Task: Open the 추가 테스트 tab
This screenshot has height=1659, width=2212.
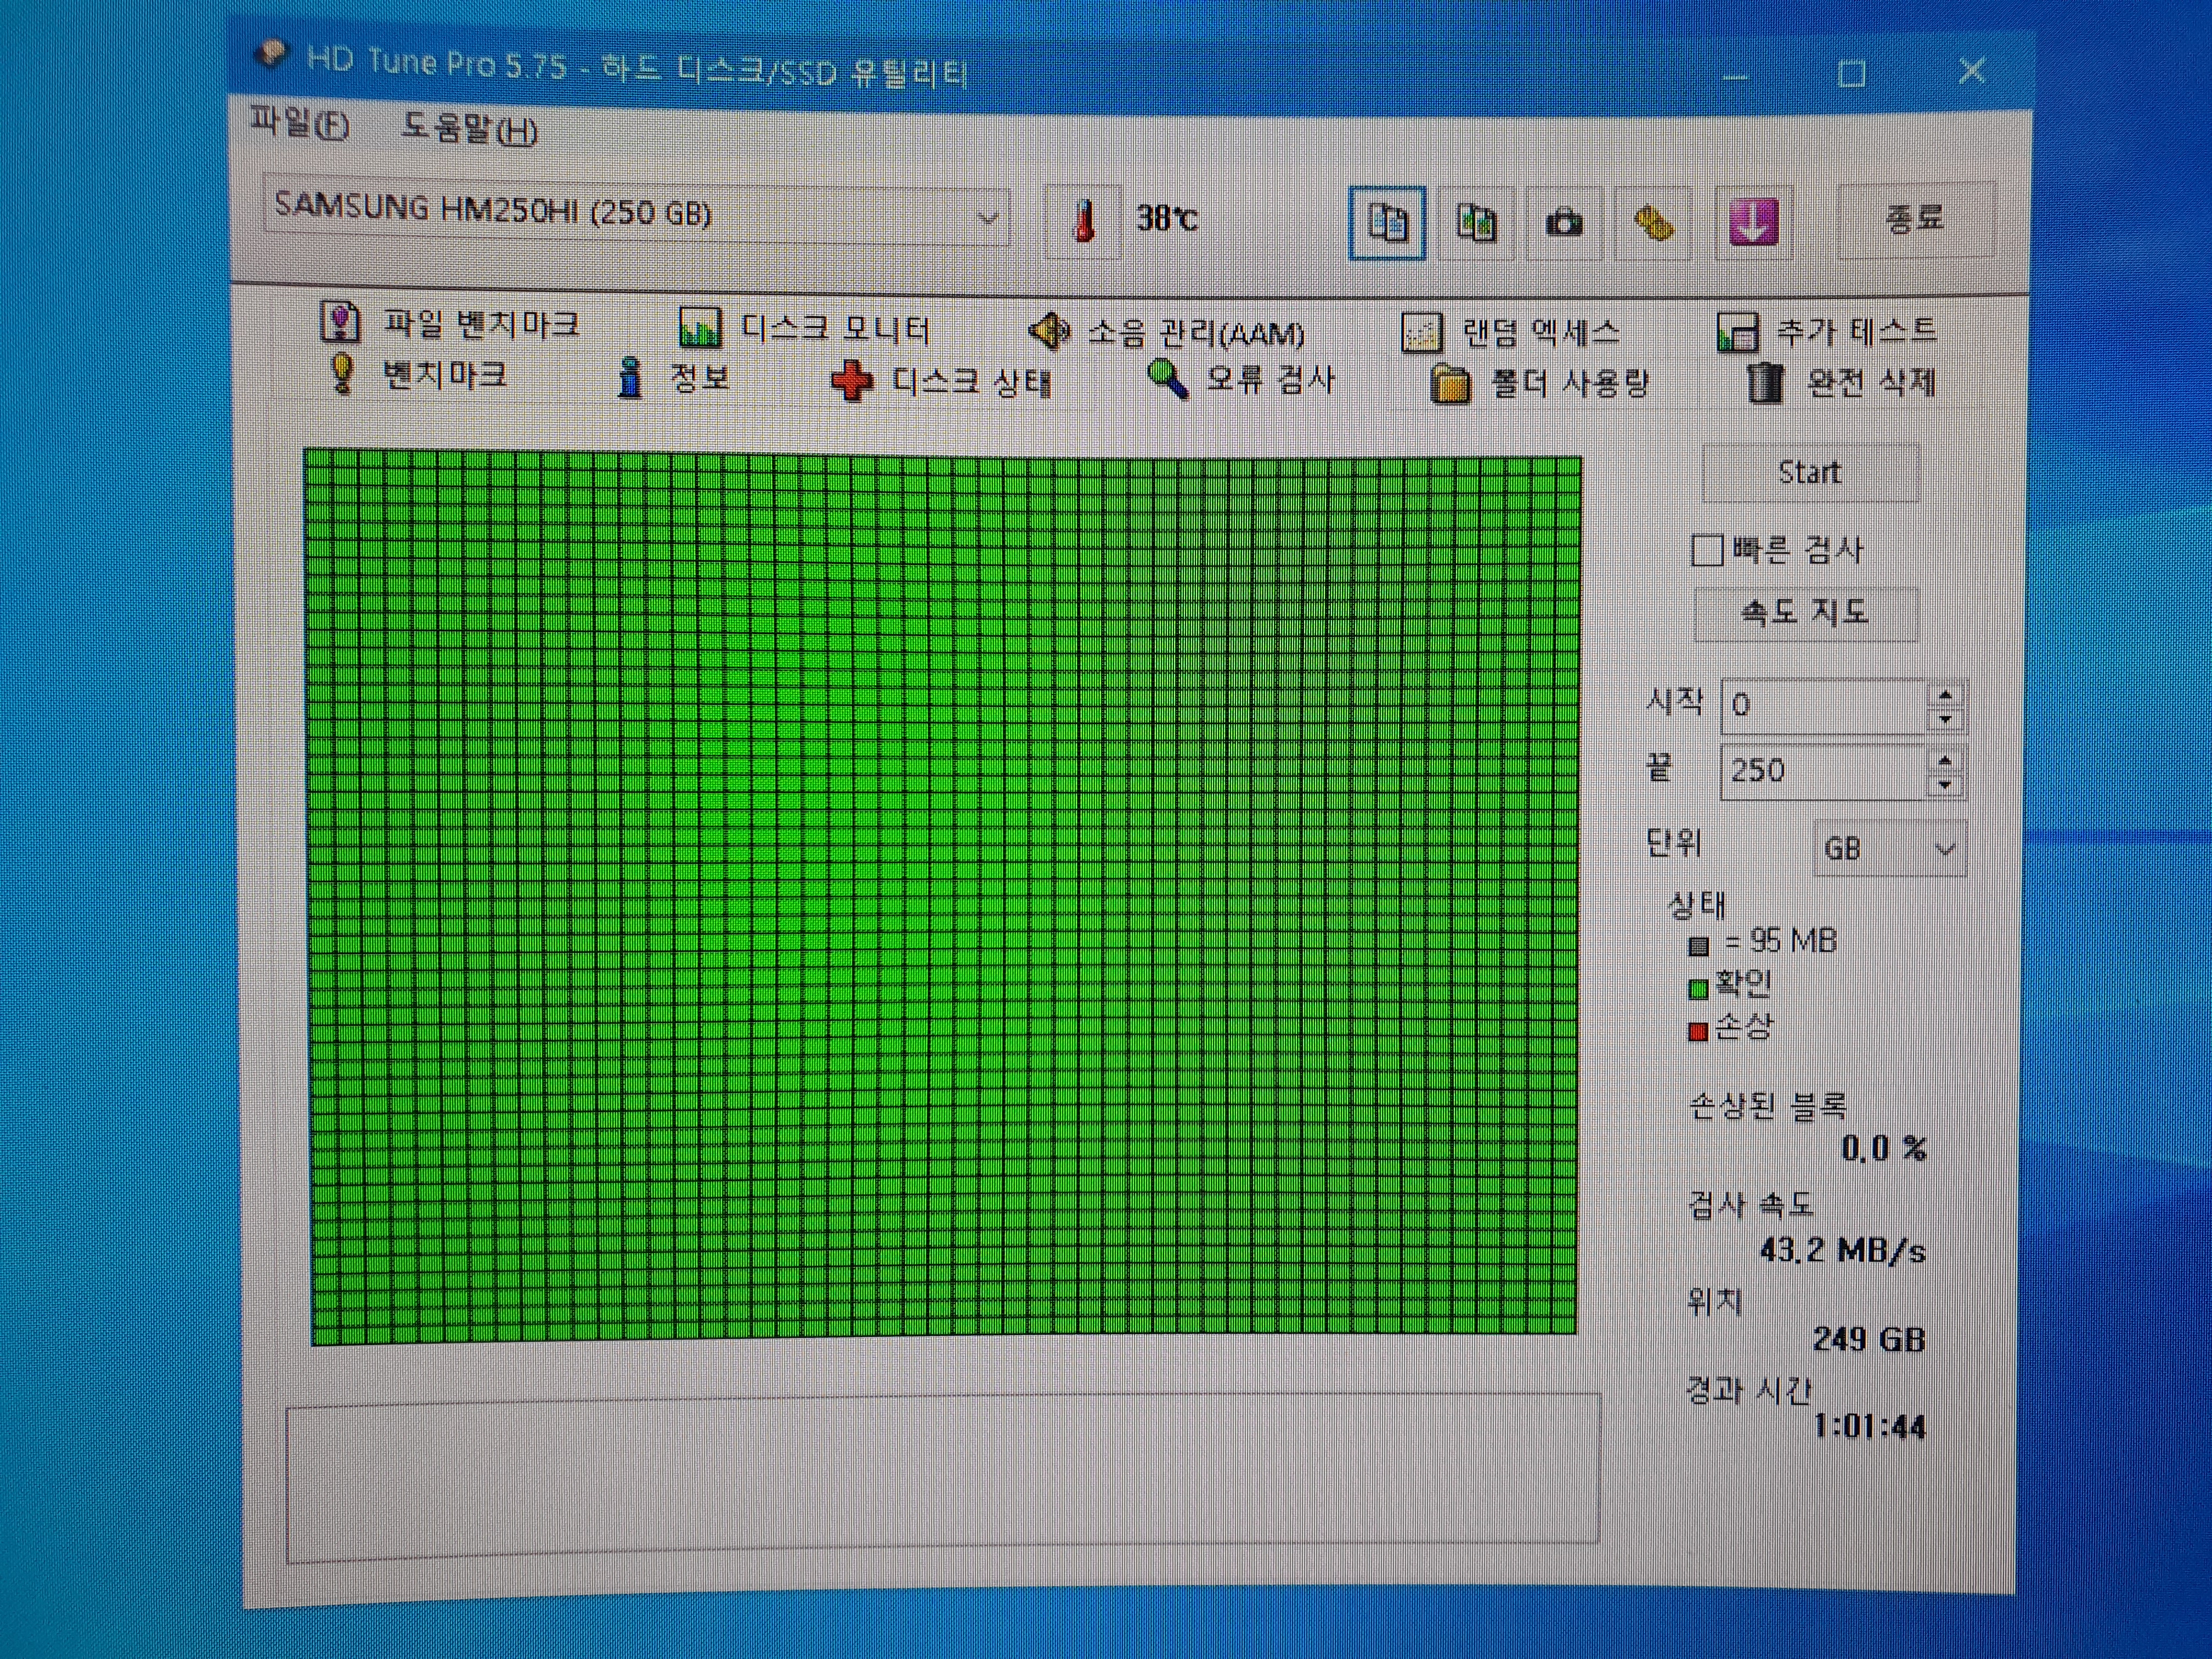Action: (x=1826, y=331)
